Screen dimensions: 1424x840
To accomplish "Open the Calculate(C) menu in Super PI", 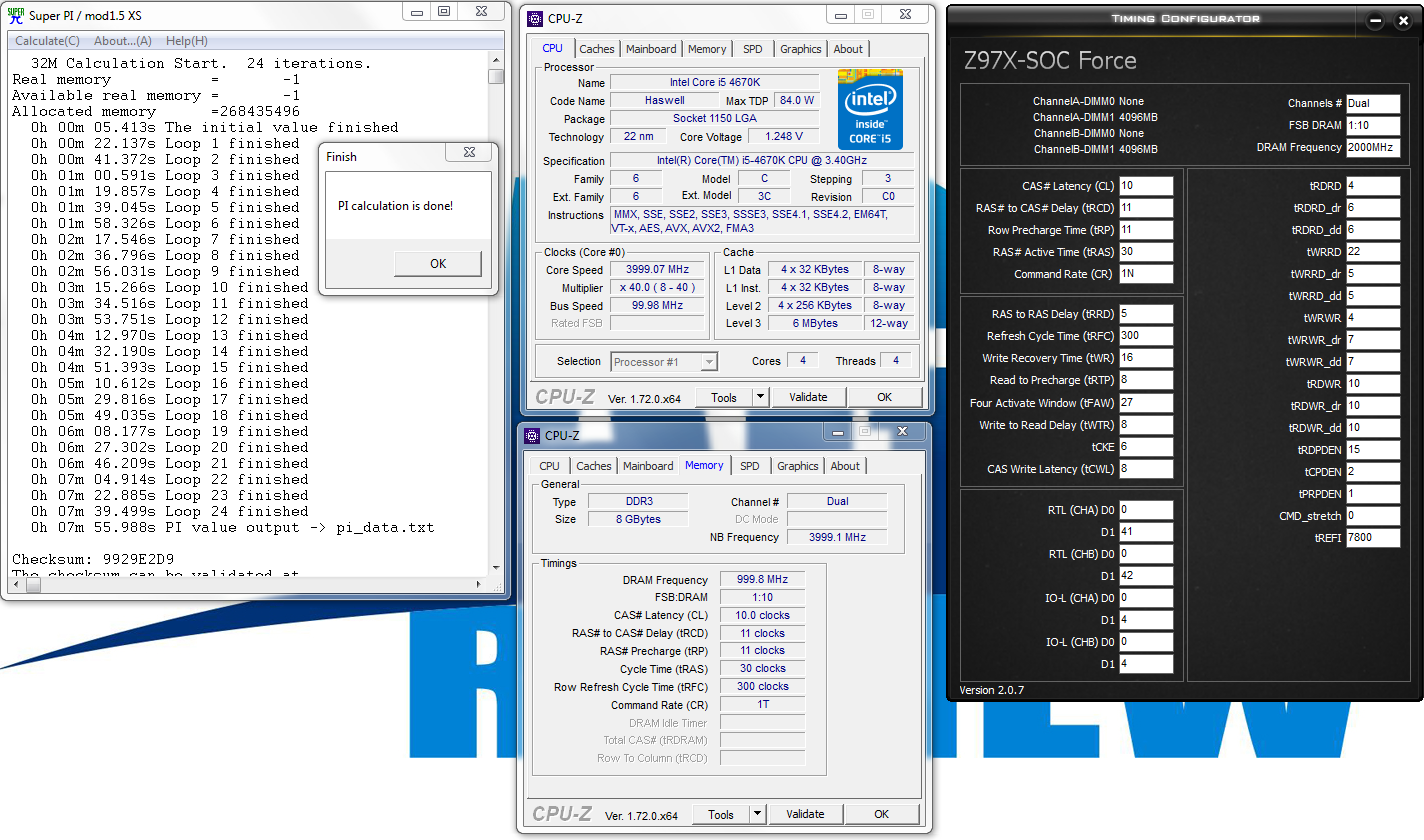I will [47, 41].
